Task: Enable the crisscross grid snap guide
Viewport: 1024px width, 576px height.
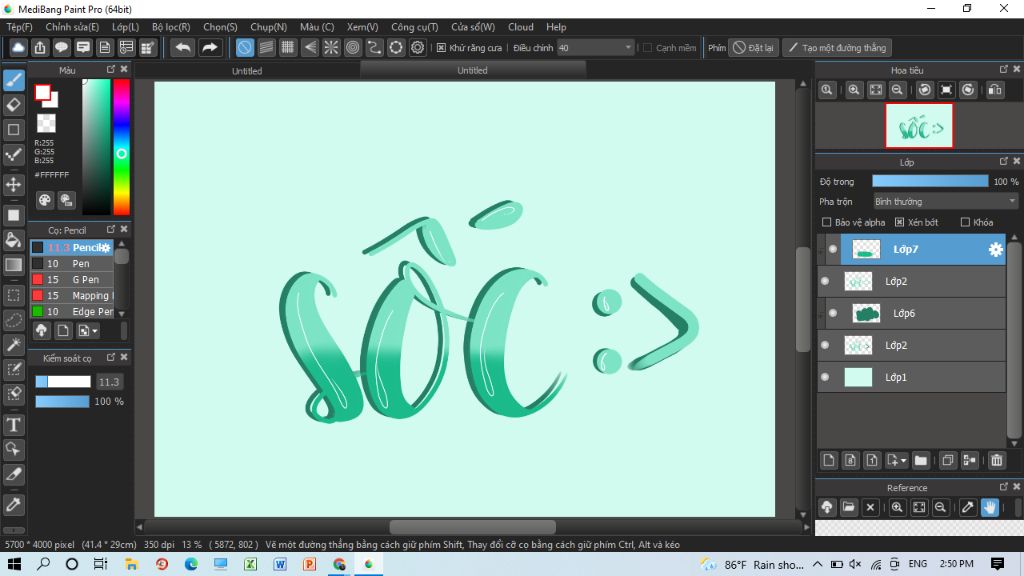Action: [x=287, y=48]
